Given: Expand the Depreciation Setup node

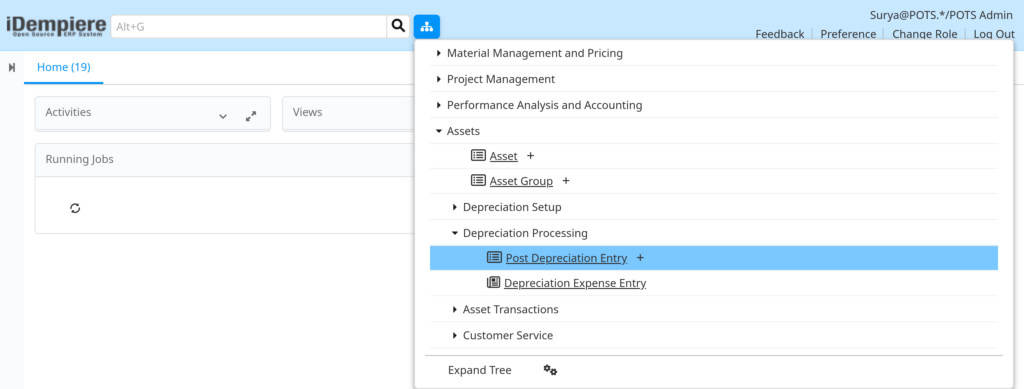Looking at the screenshot, I should 455,207.
